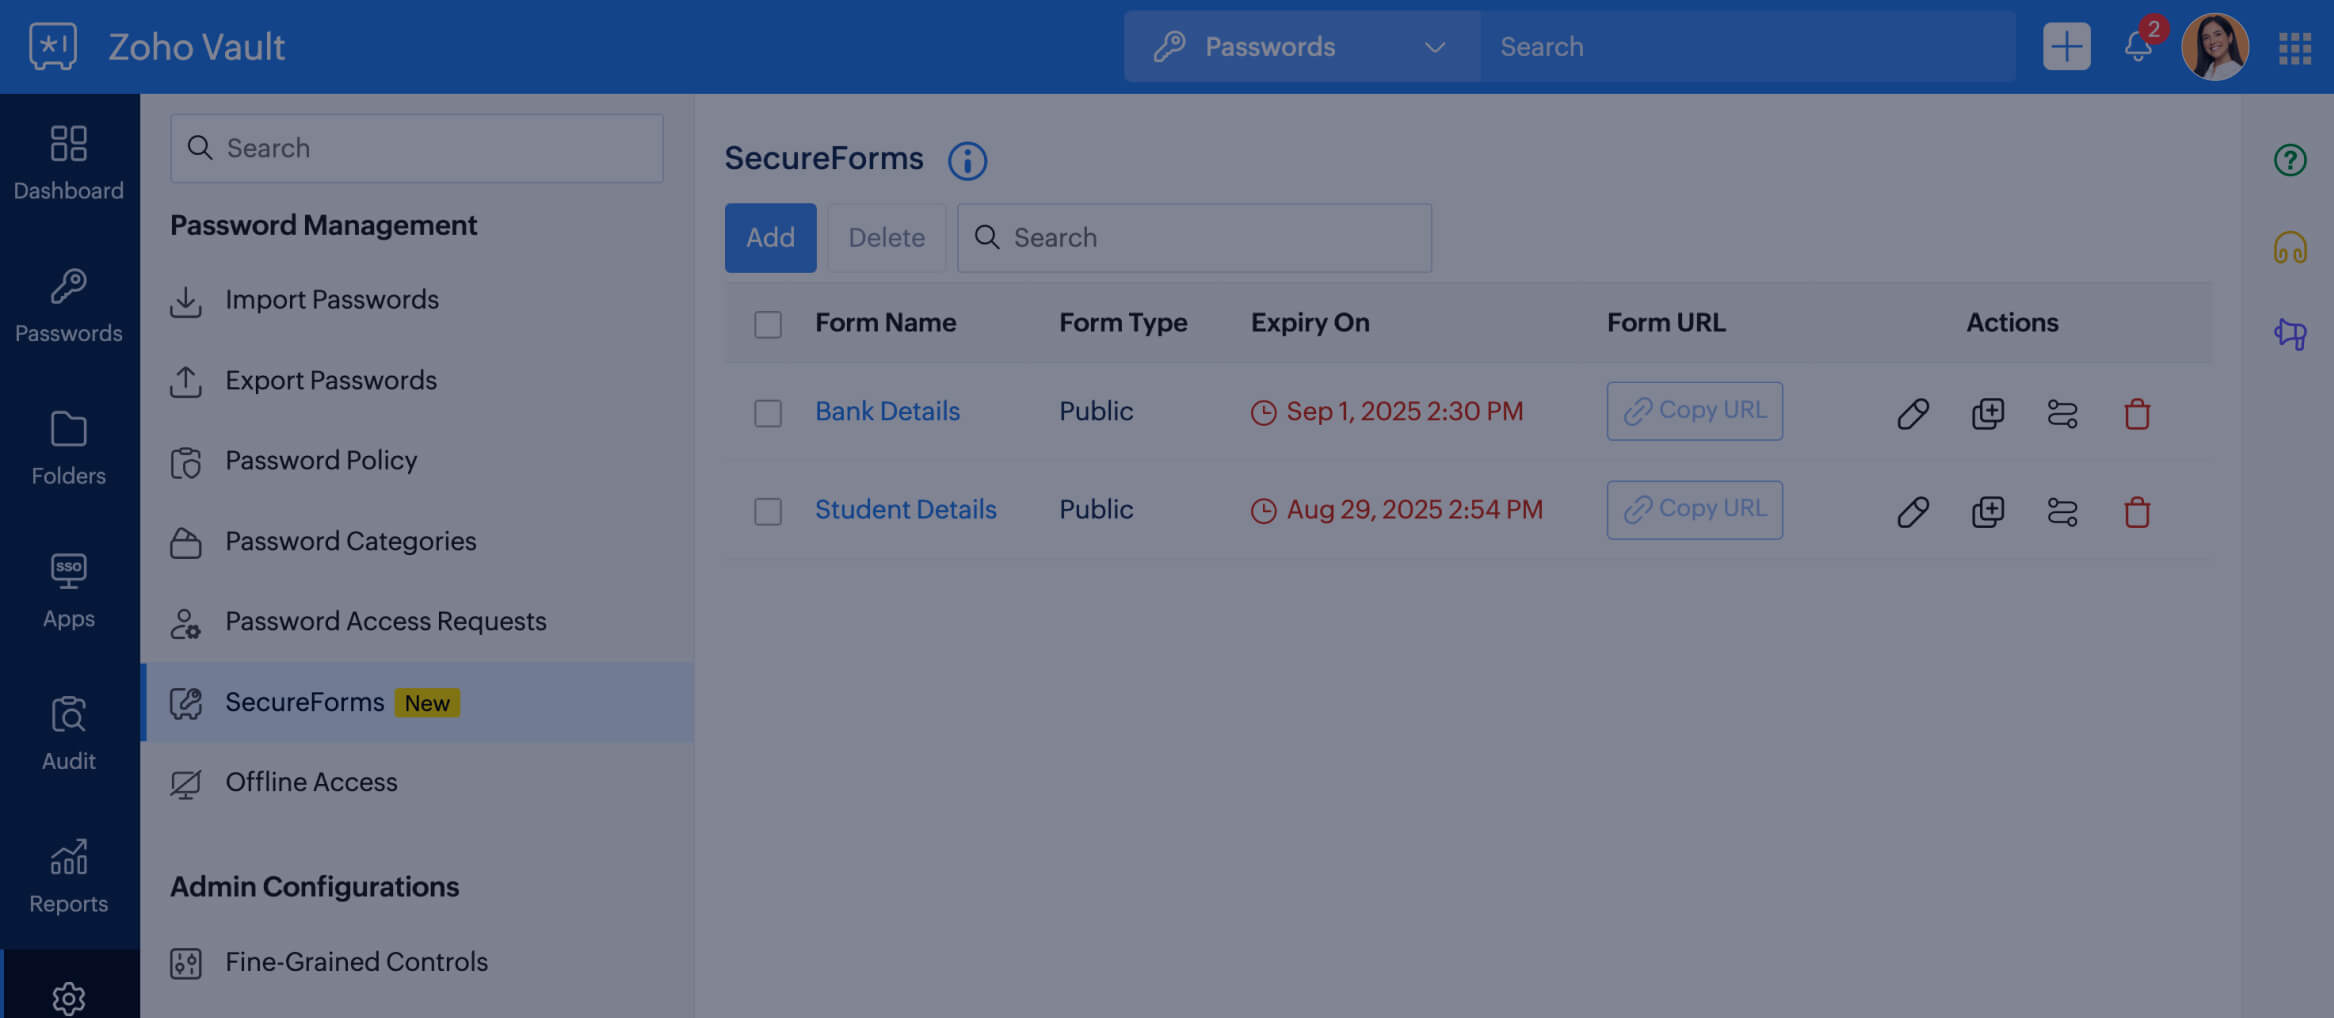Click the Add button

pos(770,238)
